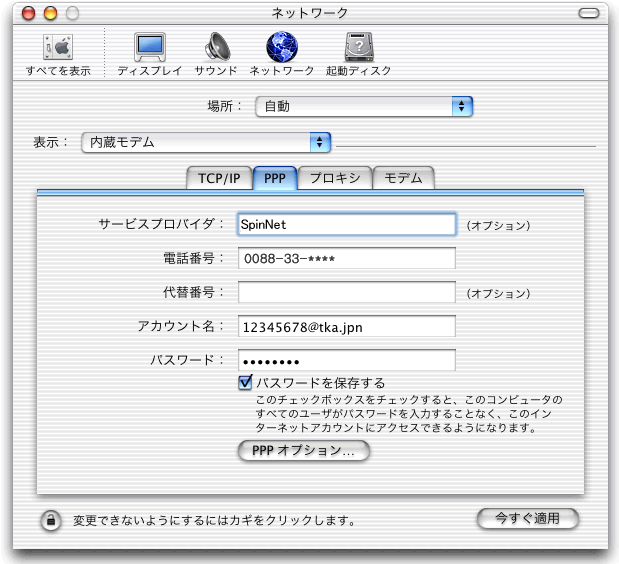Image resolution: width=619 pixels, height=564 pixels.
Task: Open the Modem (モデム) tab
Action: [x=403, y=179]
